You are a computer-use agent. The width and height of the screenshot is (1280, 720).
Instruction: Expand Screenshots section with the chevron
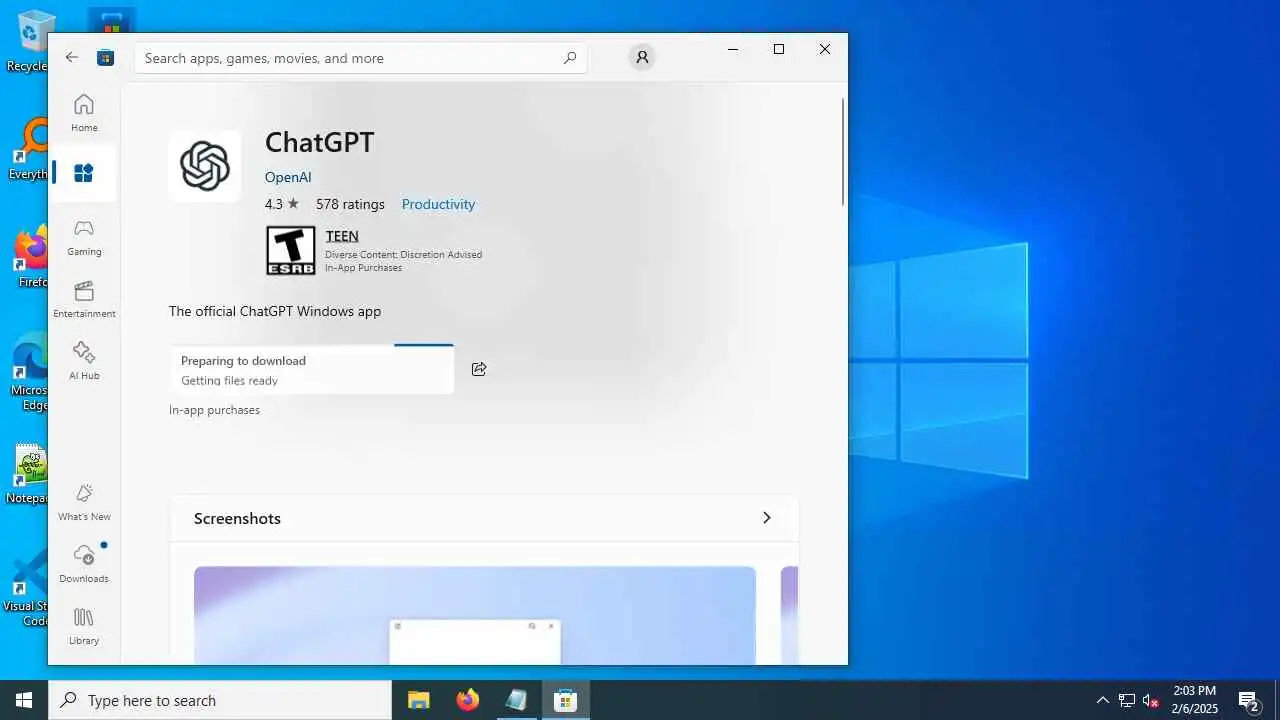[x=767, y=518]
